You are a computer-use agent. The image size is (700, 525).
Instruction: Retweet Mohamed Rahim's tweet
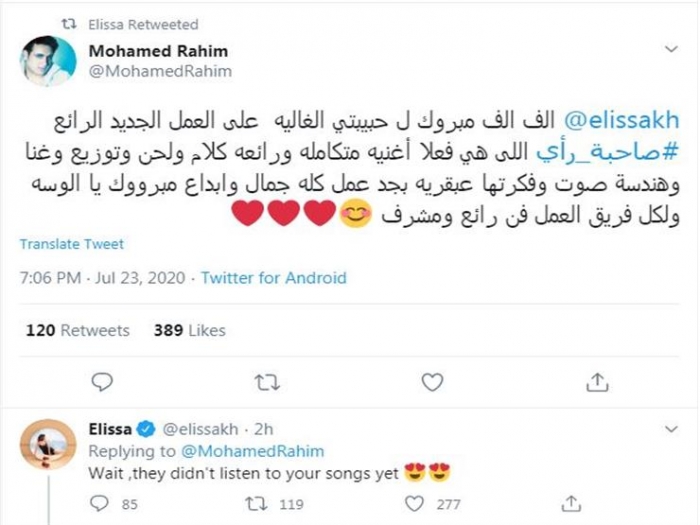tap(266, 380)
